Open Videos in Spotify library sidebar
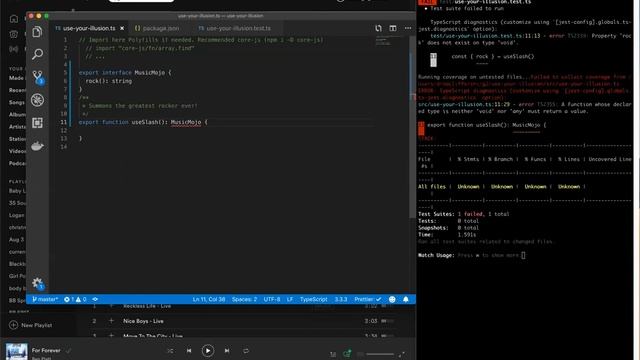Viewport: 640px width, 360px height. [17, 151]
